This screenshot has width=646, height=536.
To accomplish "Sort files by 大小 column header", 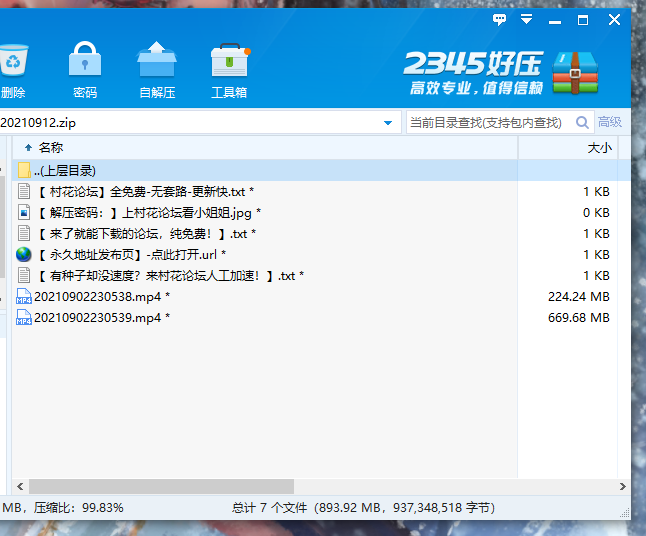I will (598, 147).
